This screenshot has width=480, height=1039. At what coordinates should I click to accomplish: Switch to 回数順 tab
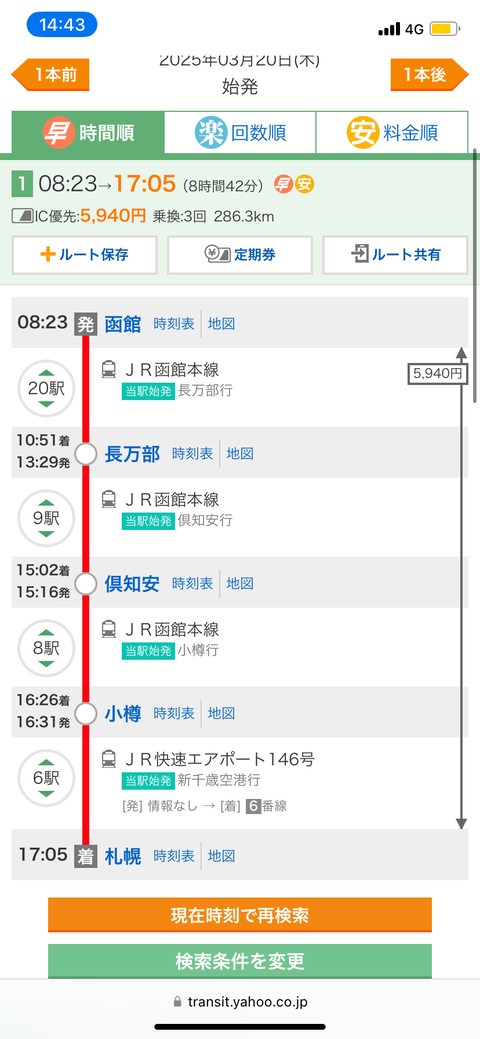pos(239,133)
